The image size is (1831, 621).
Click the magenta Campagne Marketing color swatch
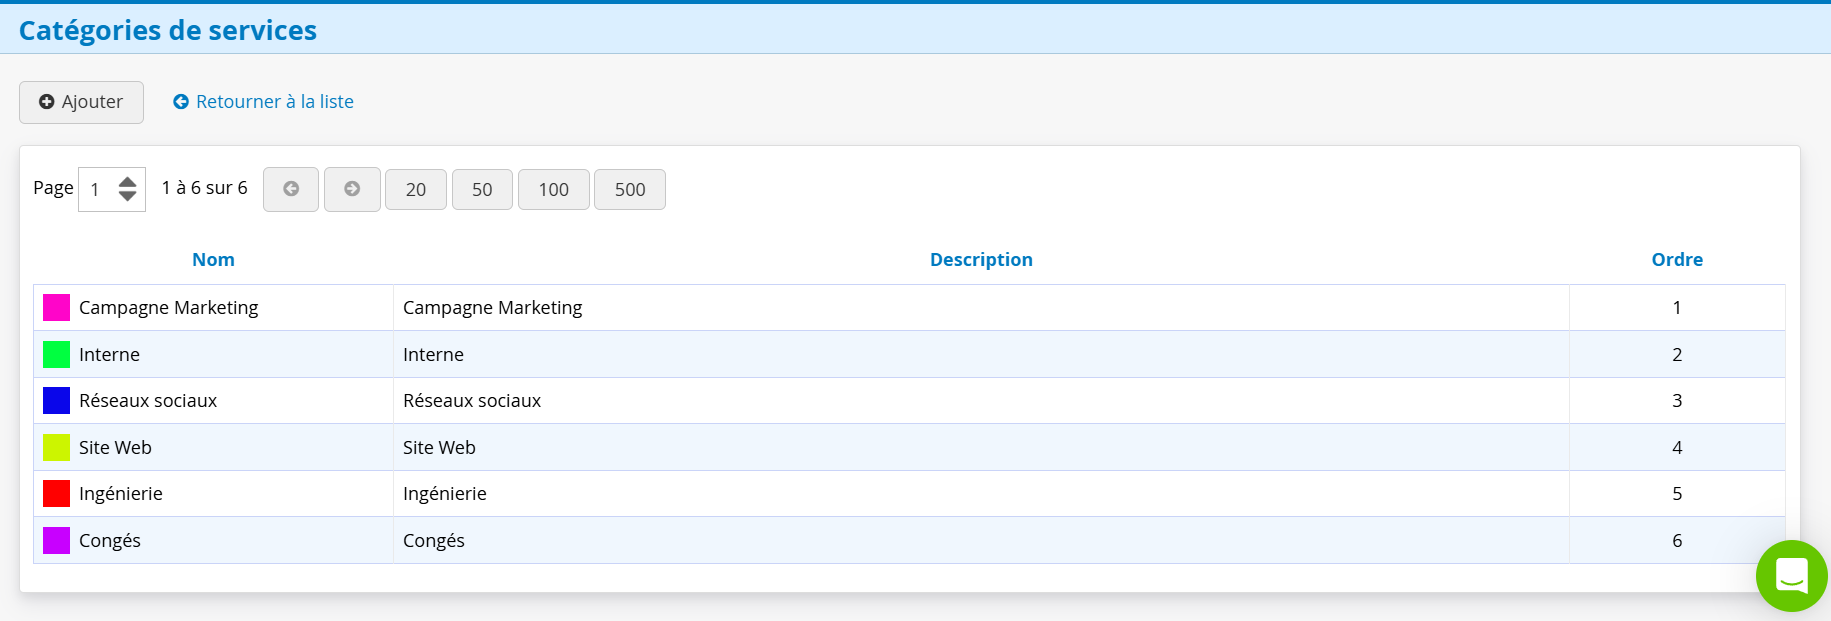pos(56,307)
